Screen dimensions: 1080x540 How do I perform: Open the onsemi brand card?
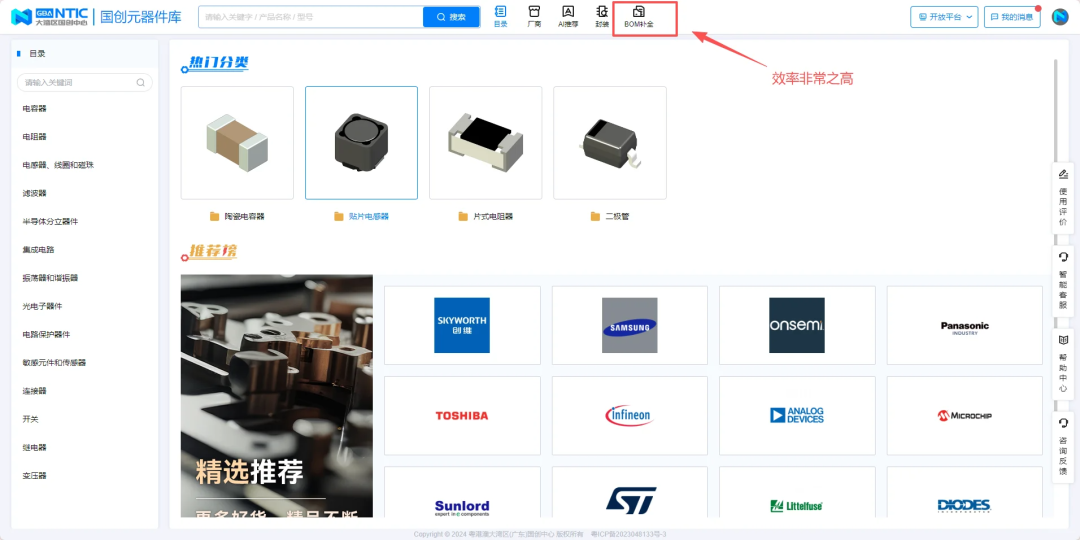pyautogui.click(x=797, y=325)
